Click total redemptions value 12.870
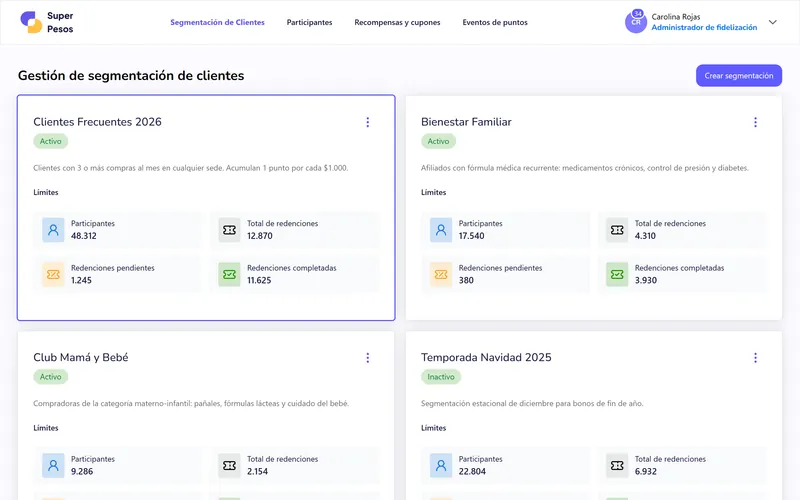 point(260,236)
